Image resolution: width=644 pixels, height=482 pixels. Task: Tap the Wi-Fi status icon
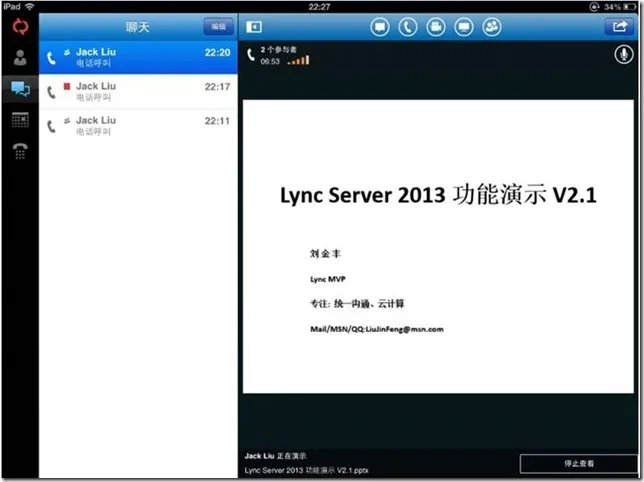click(30, 7)
